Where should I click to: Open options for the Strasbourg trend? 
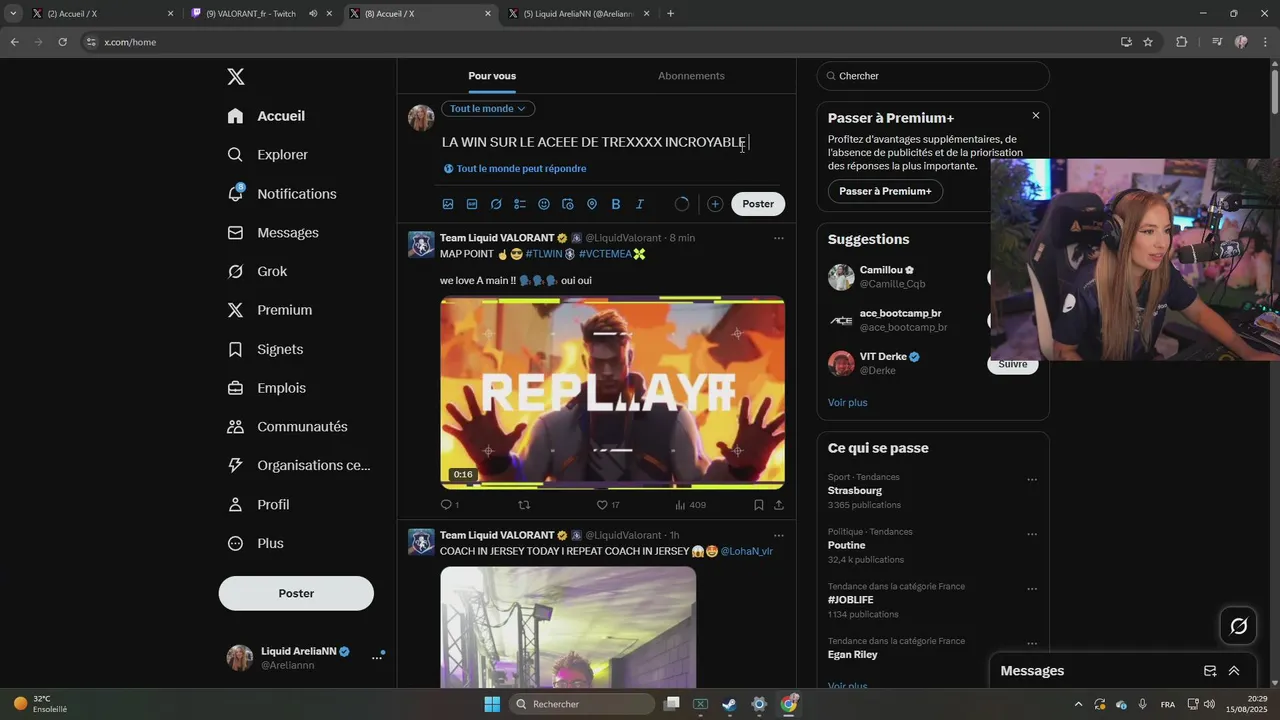click(x=1032, y=480)
